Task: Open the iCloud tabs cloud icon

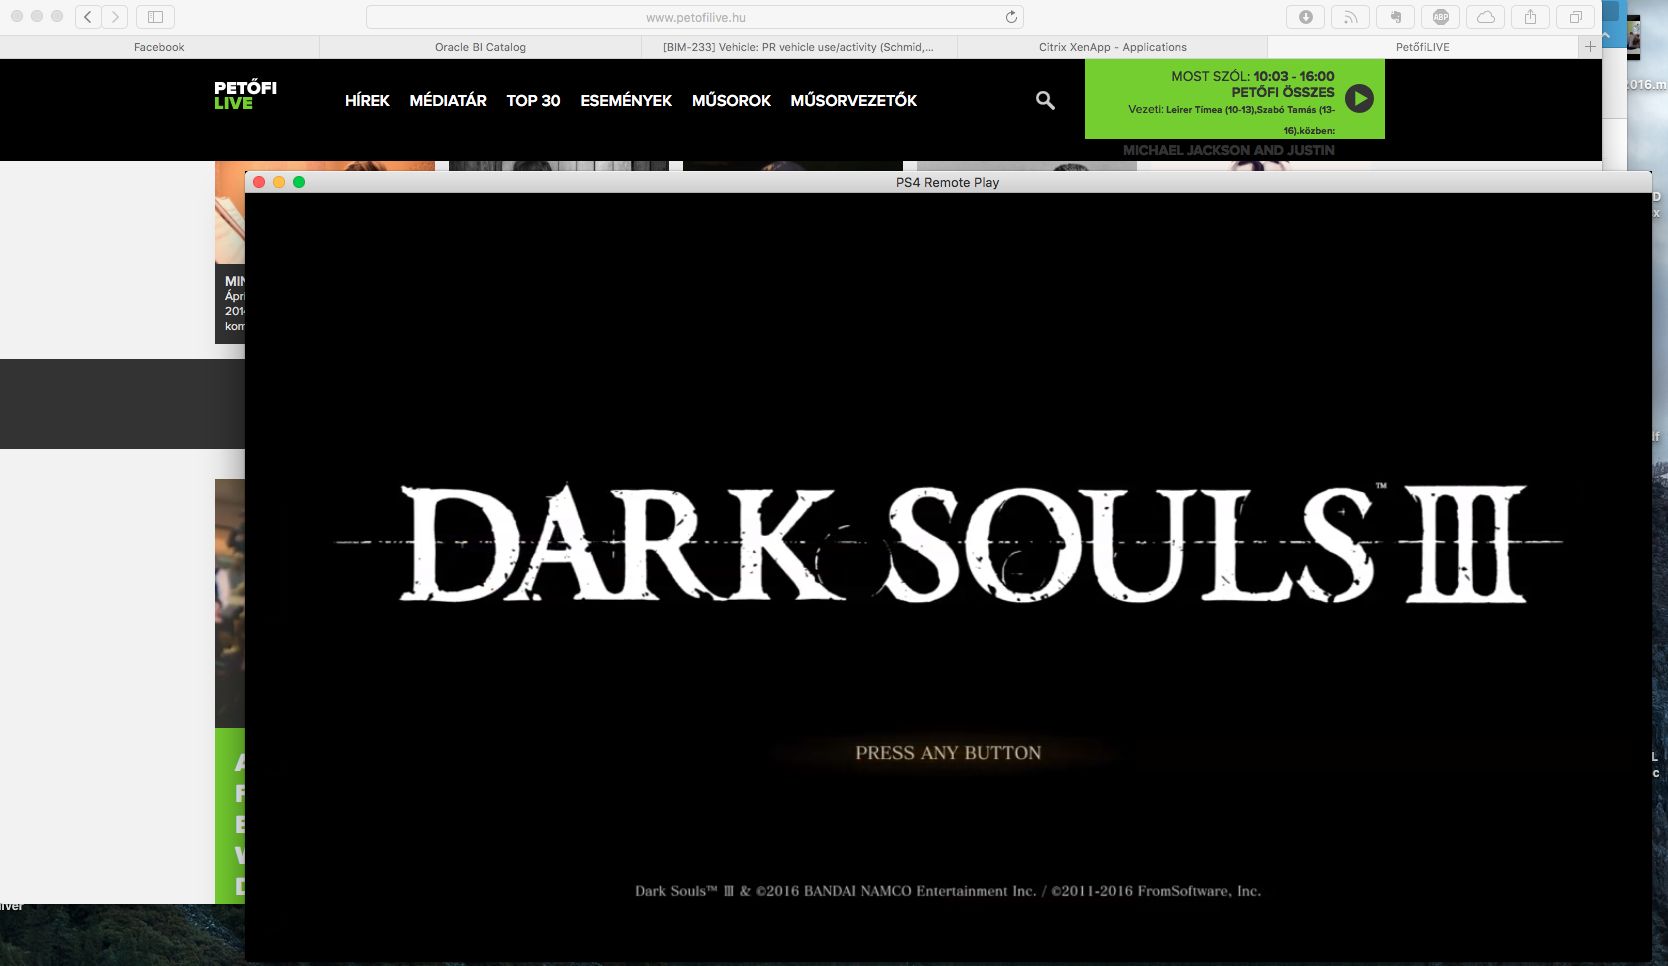Action: tap(1486, 17)
